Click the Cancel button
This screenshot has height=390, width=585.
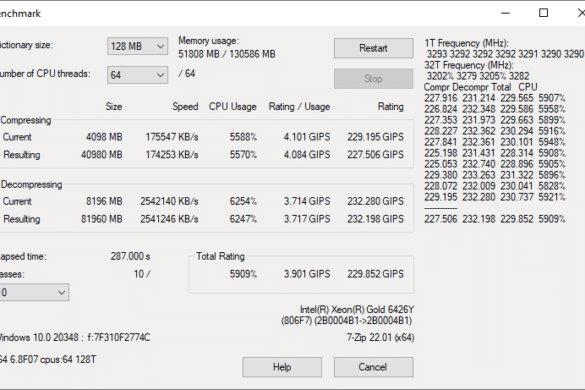click(x=373, y=367)
